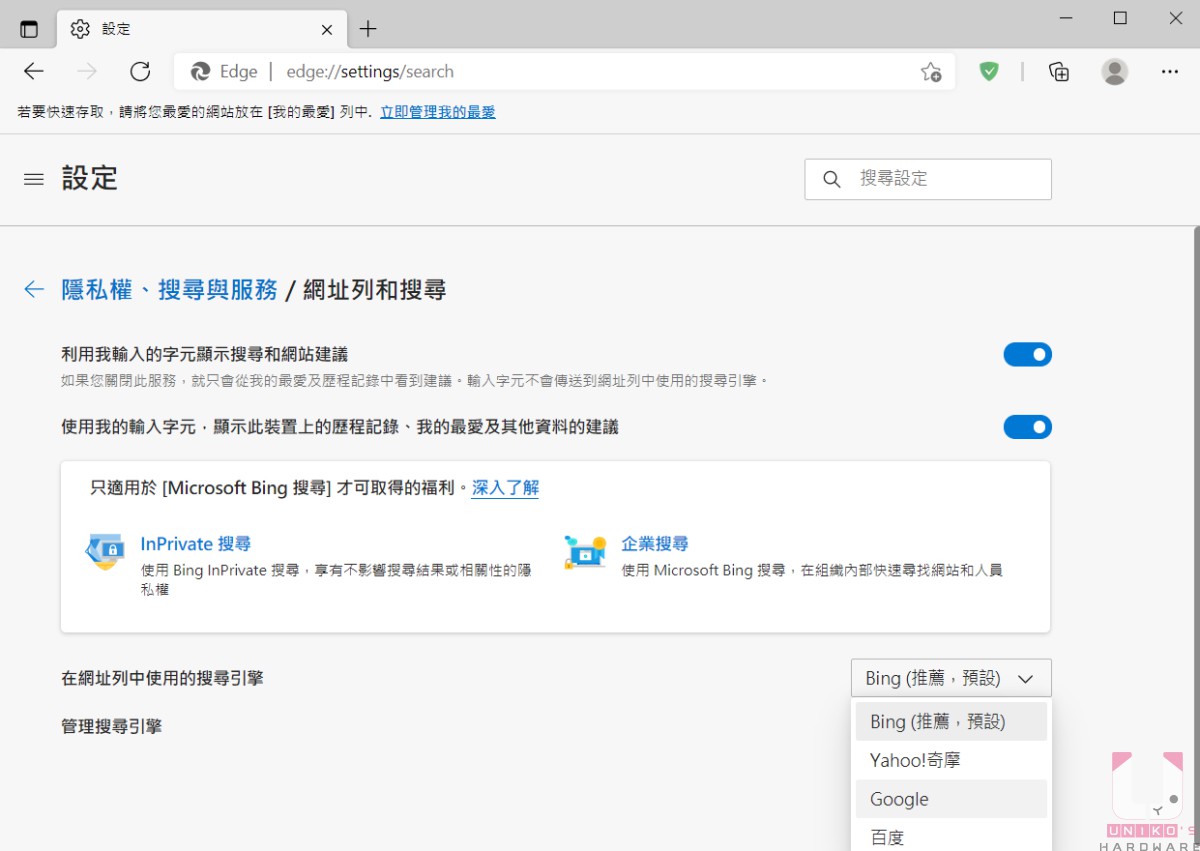Select Bing (推薦，預設) from the list
The image size is (1200, 851).
951,722
